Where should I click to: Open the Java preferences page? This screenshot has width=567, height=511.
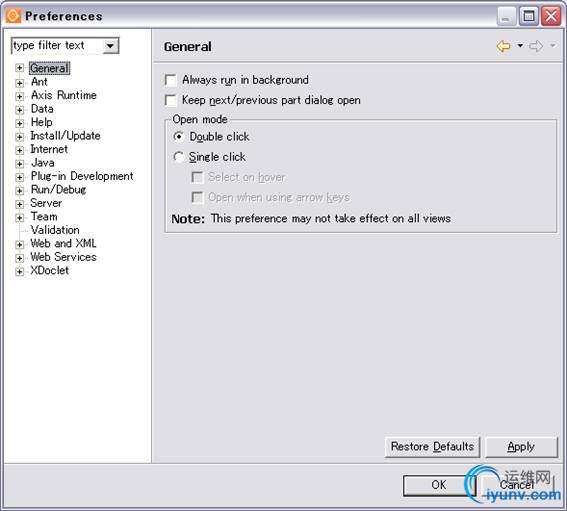[43, 163]
